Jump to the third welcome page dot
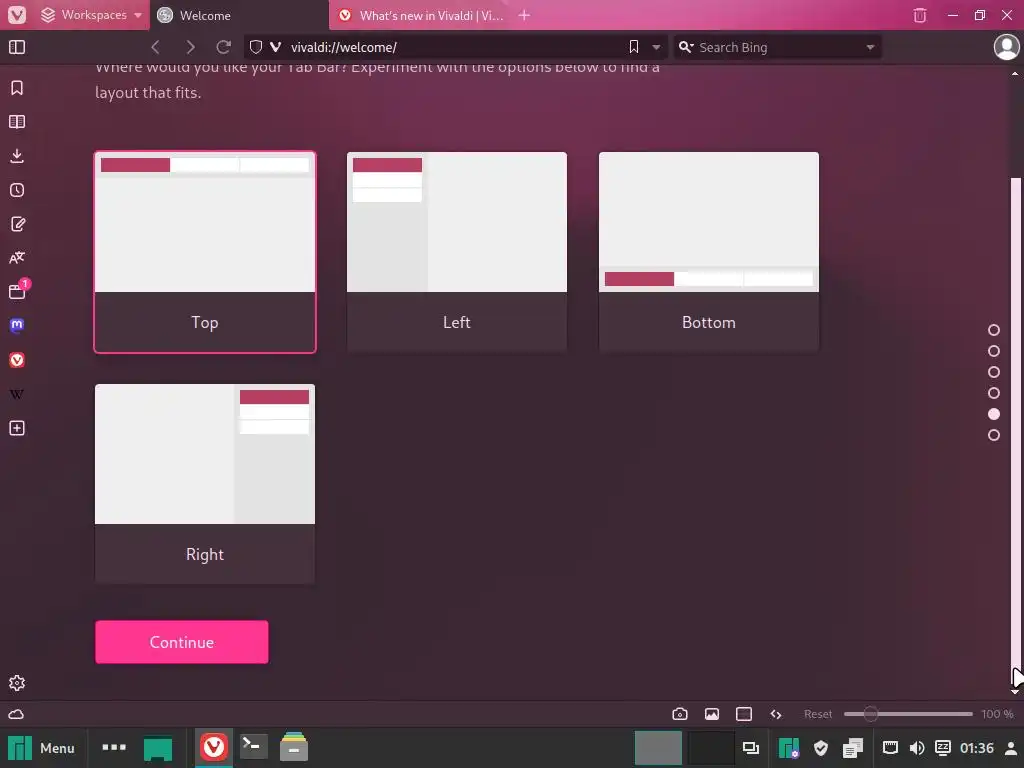 click(994, 372)
